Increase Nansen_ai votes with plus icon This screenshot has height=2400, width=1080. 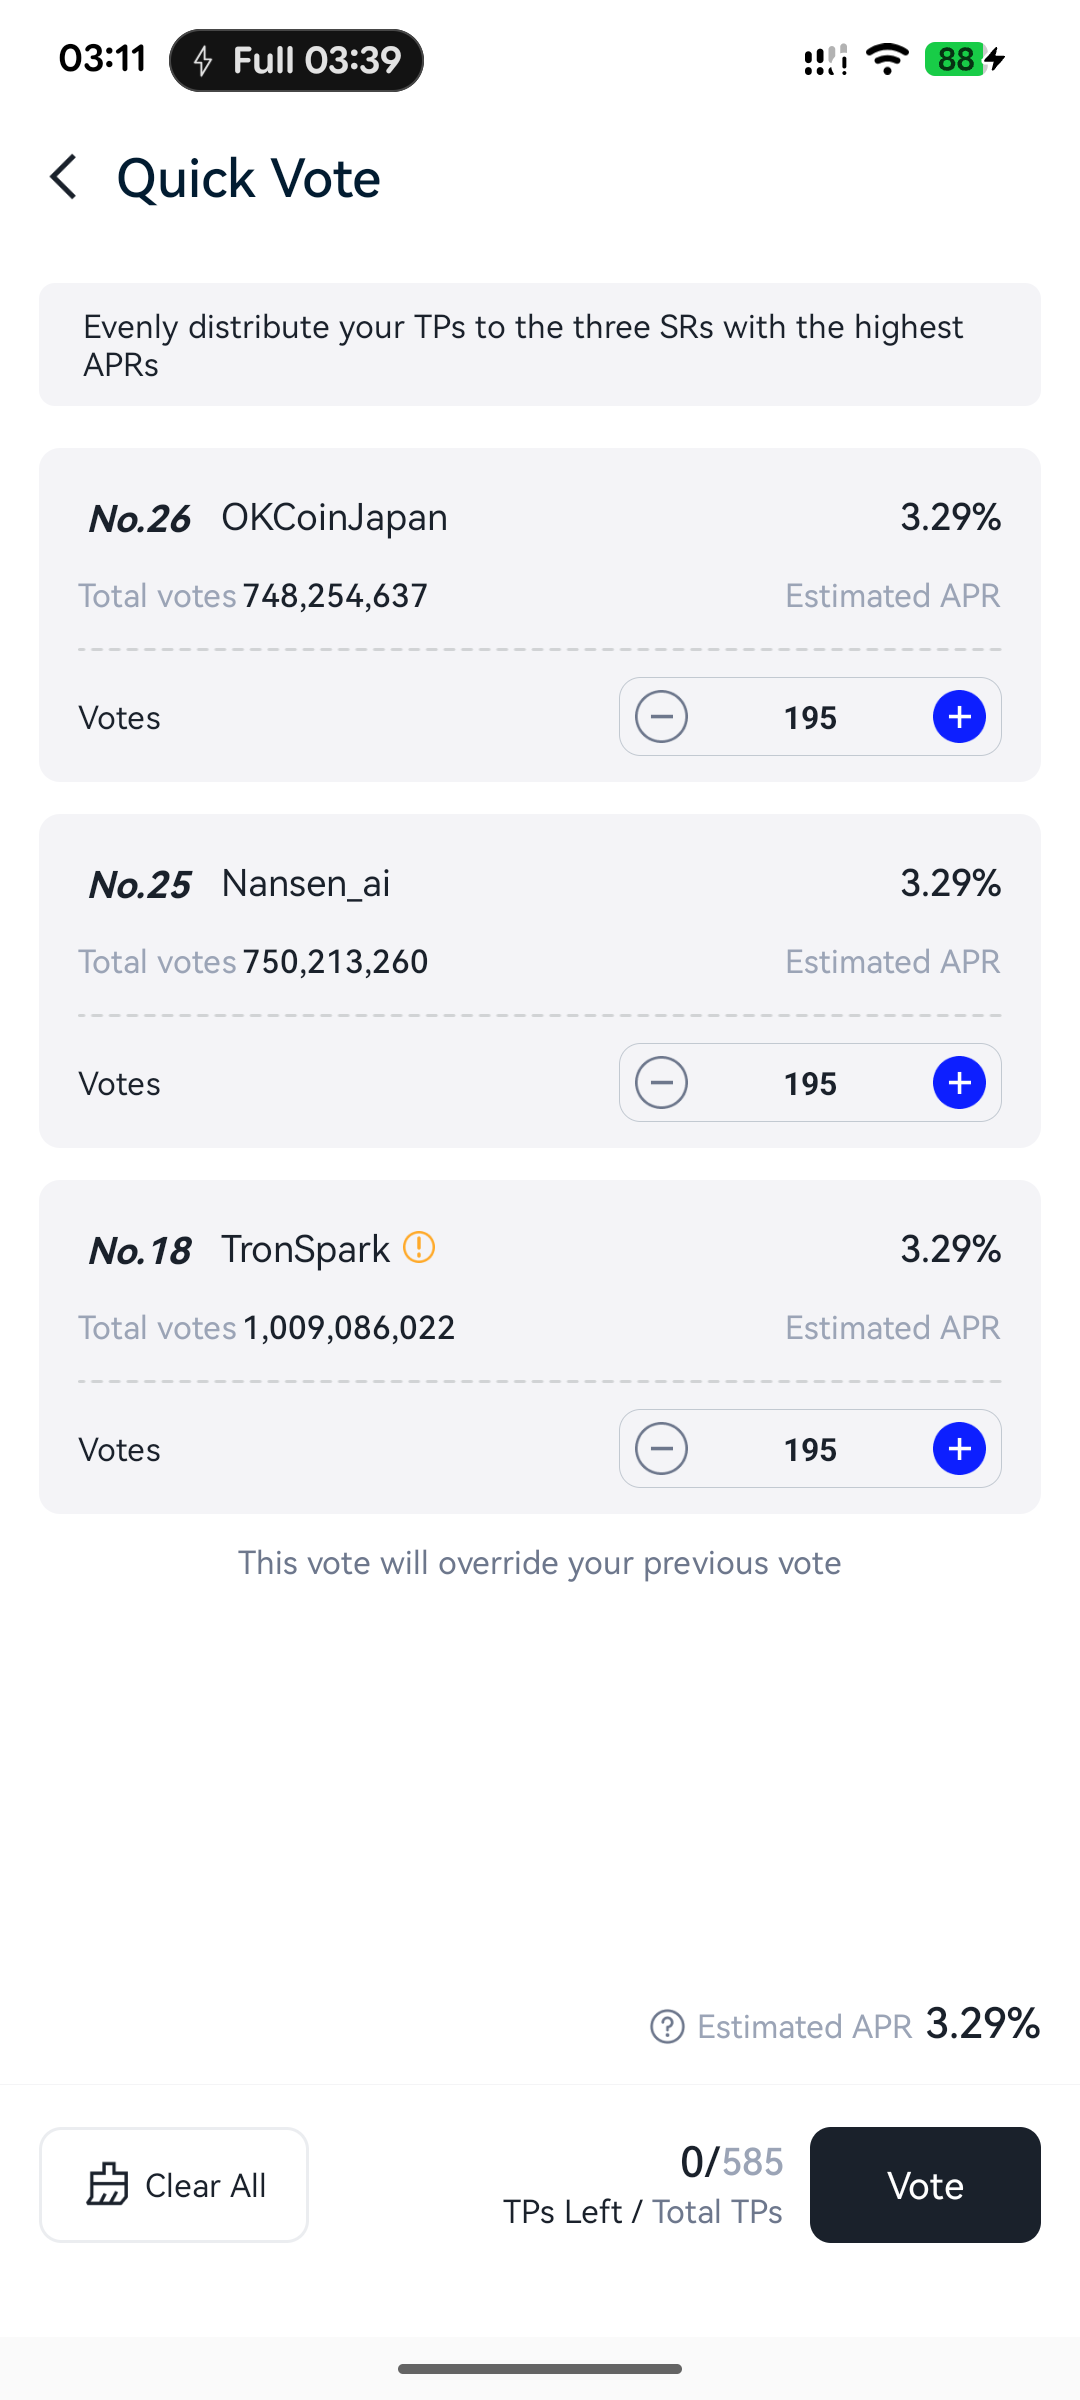pos(959,1083)
